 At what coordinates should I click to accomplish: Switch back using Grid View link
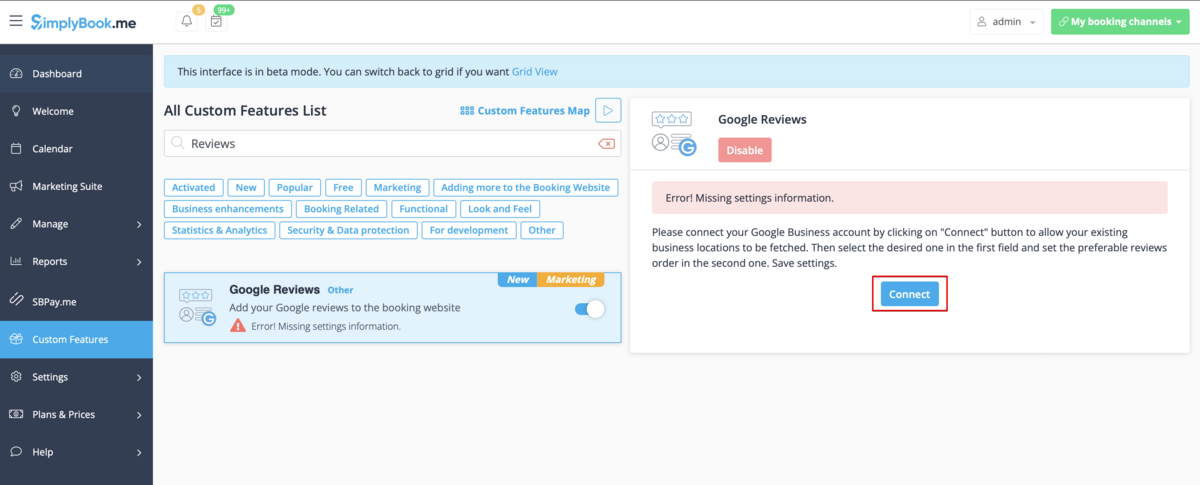pos(534,72)
